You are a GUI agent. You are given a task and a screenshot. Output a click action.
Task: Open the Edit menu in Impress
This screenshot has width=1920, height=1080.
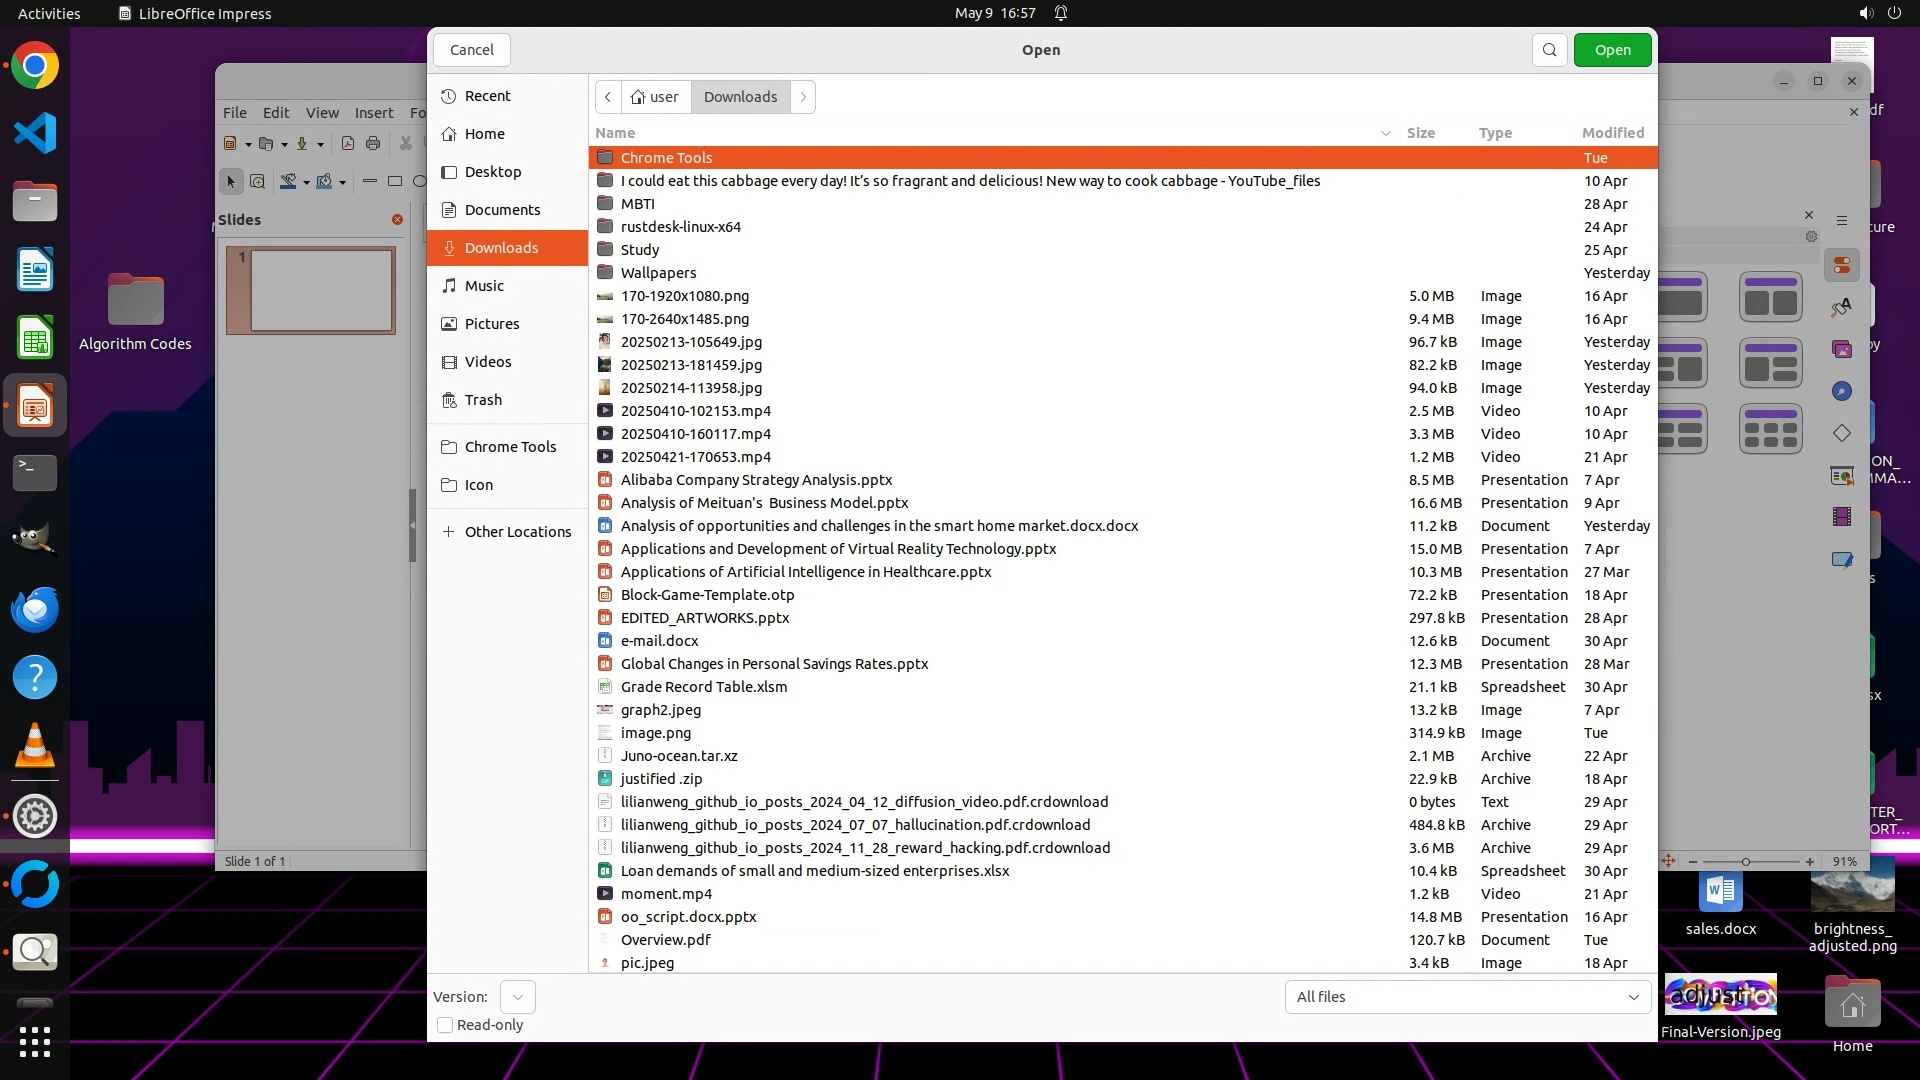276,113
